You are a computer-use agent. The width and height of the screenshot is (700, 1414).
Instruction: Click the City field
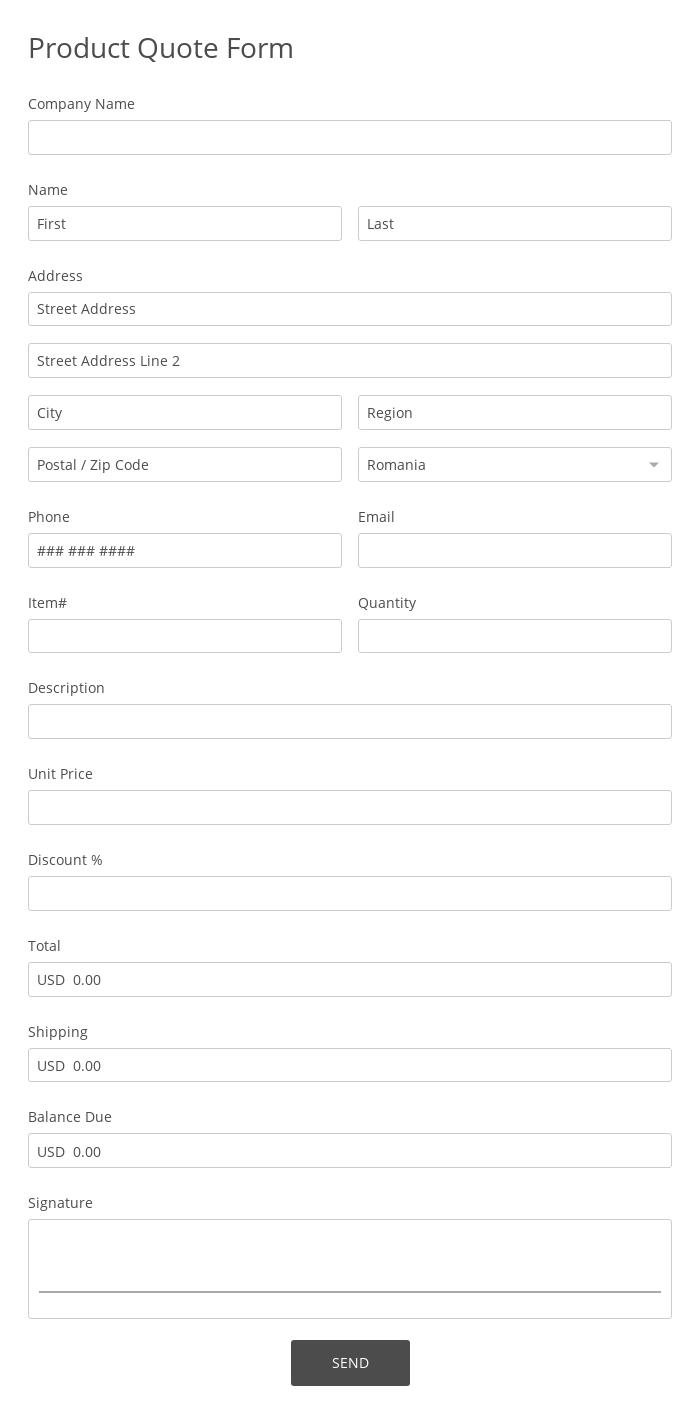185,412
